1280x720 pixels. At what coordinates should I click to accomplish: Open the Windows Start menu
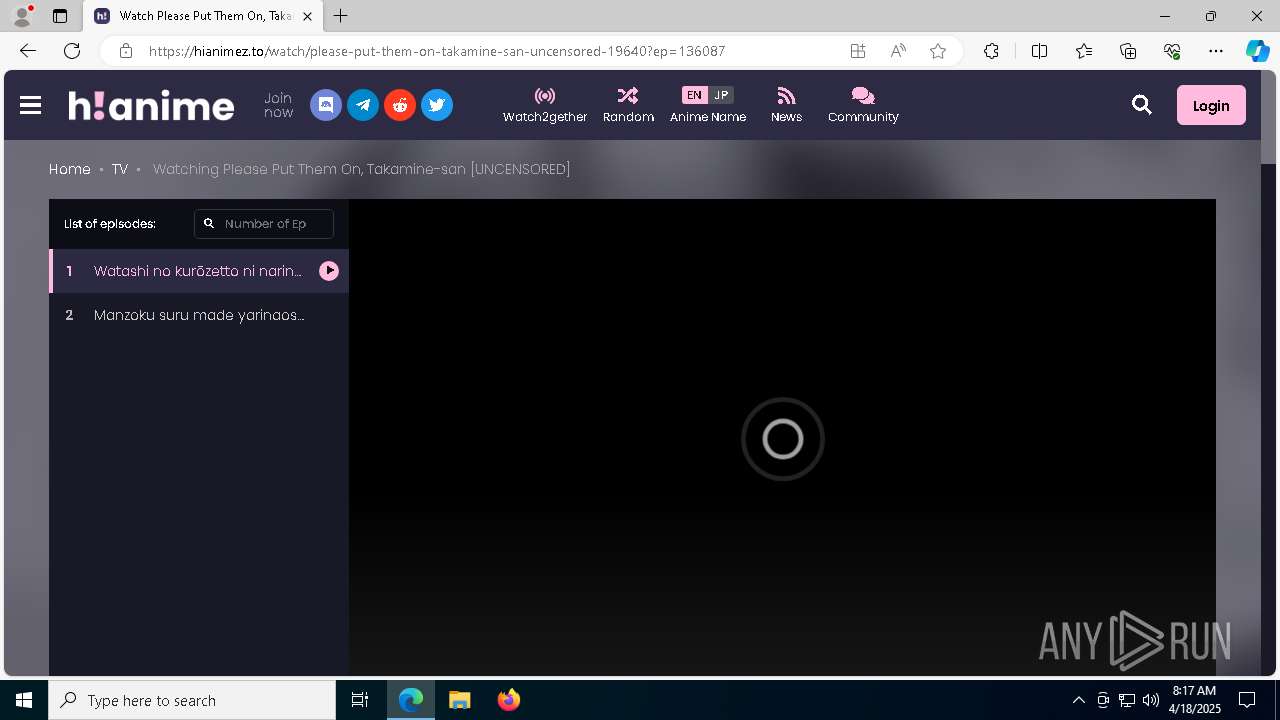[24, 700]
